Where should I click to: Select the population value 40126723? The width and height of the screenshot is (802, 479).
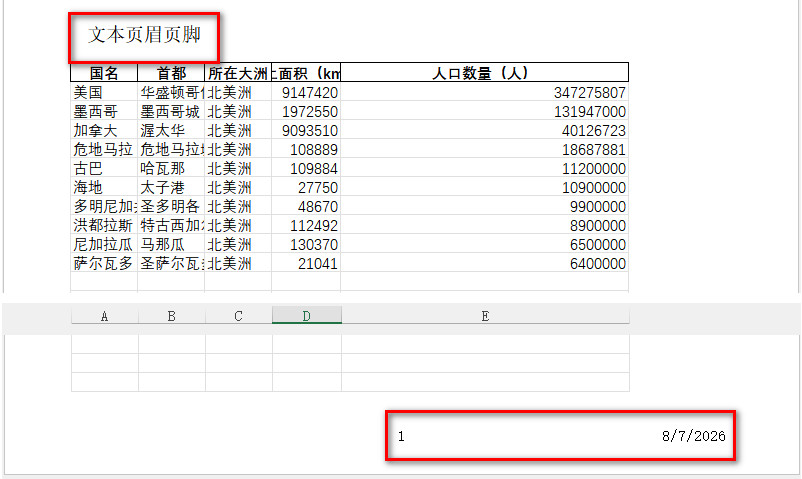point(484,130)
